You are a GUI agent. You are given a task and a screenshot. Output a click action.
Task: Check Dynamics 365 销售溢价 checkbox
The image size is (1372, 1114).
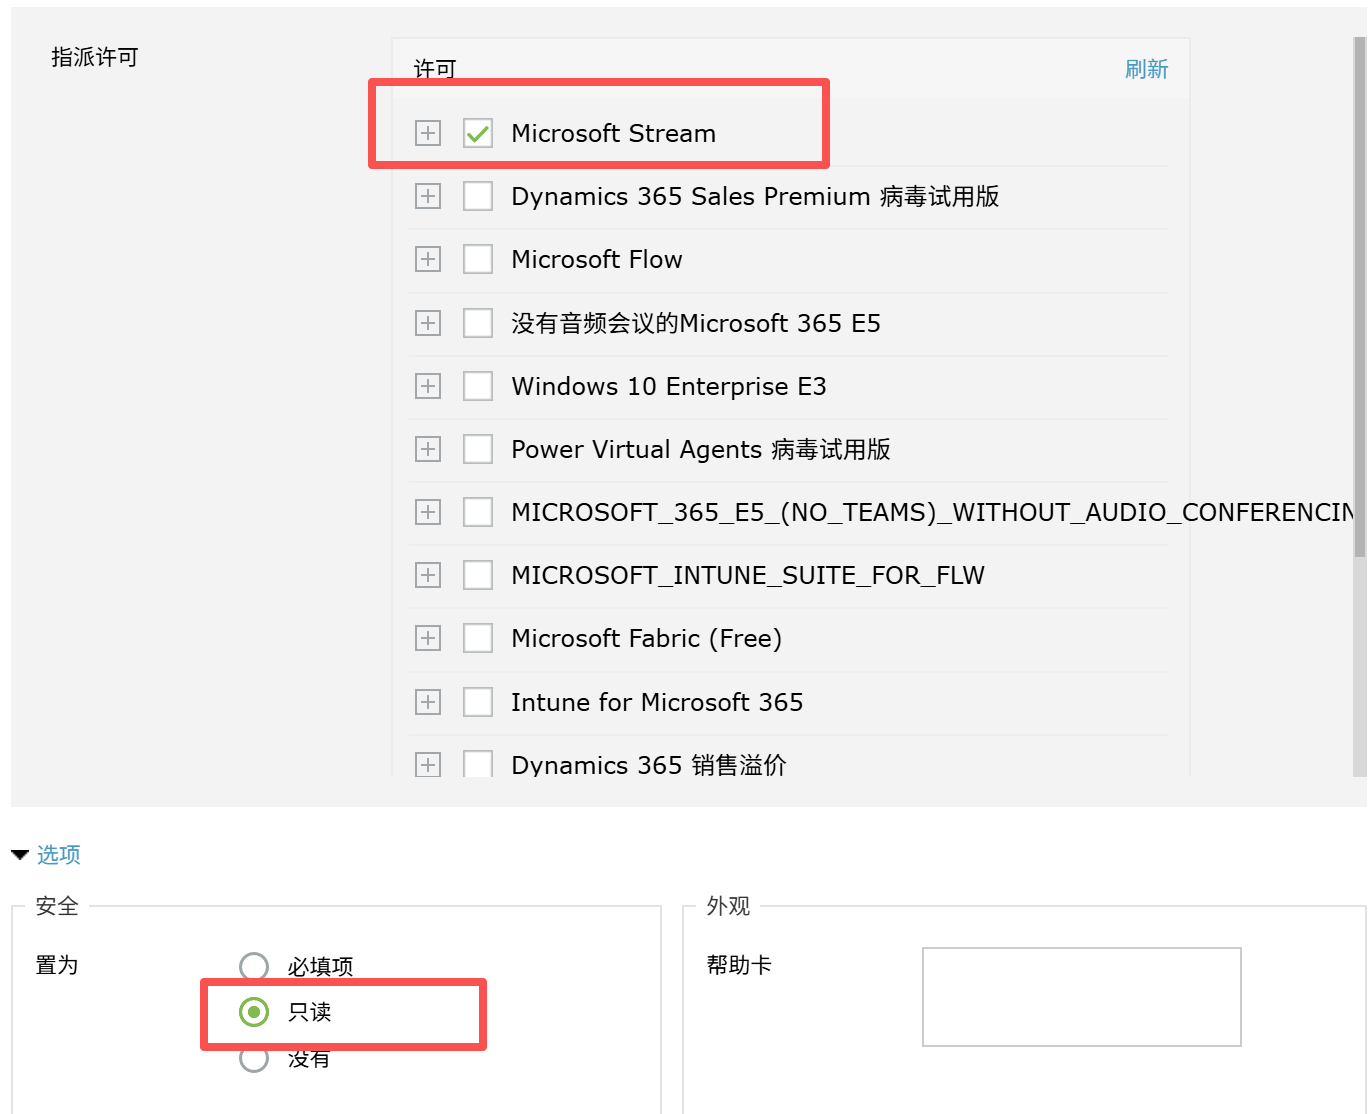tap(478, 764)
